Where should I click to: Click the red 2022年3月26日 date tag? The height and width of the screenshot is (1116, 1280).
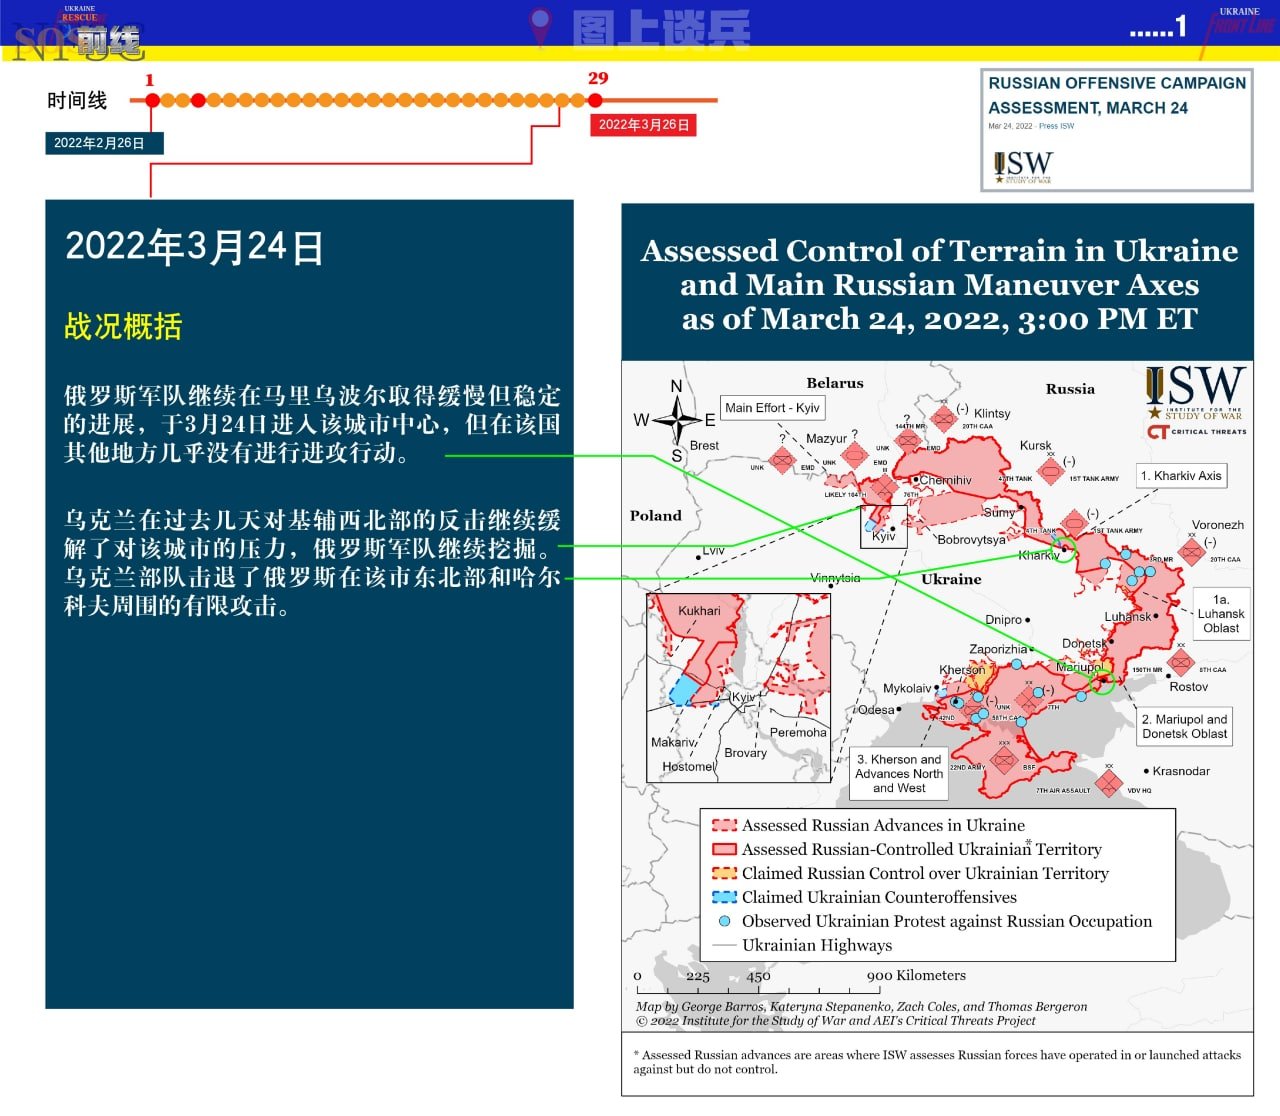(644, 125)
